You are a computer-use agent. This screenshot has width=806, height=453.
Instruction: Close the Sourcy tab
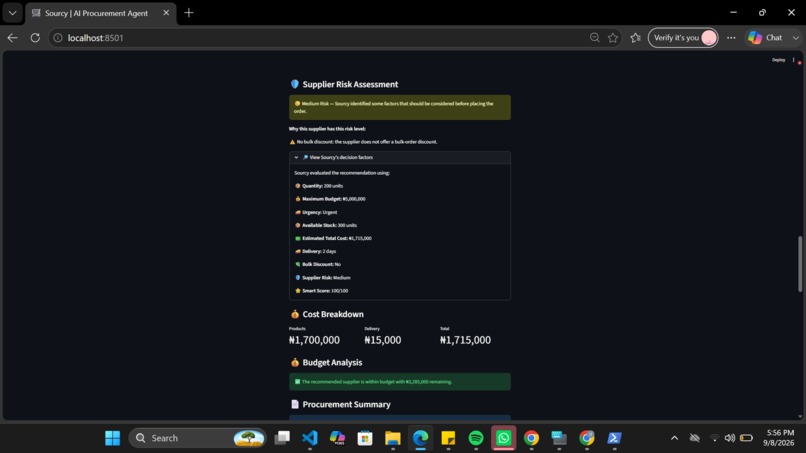click(166, 13)
